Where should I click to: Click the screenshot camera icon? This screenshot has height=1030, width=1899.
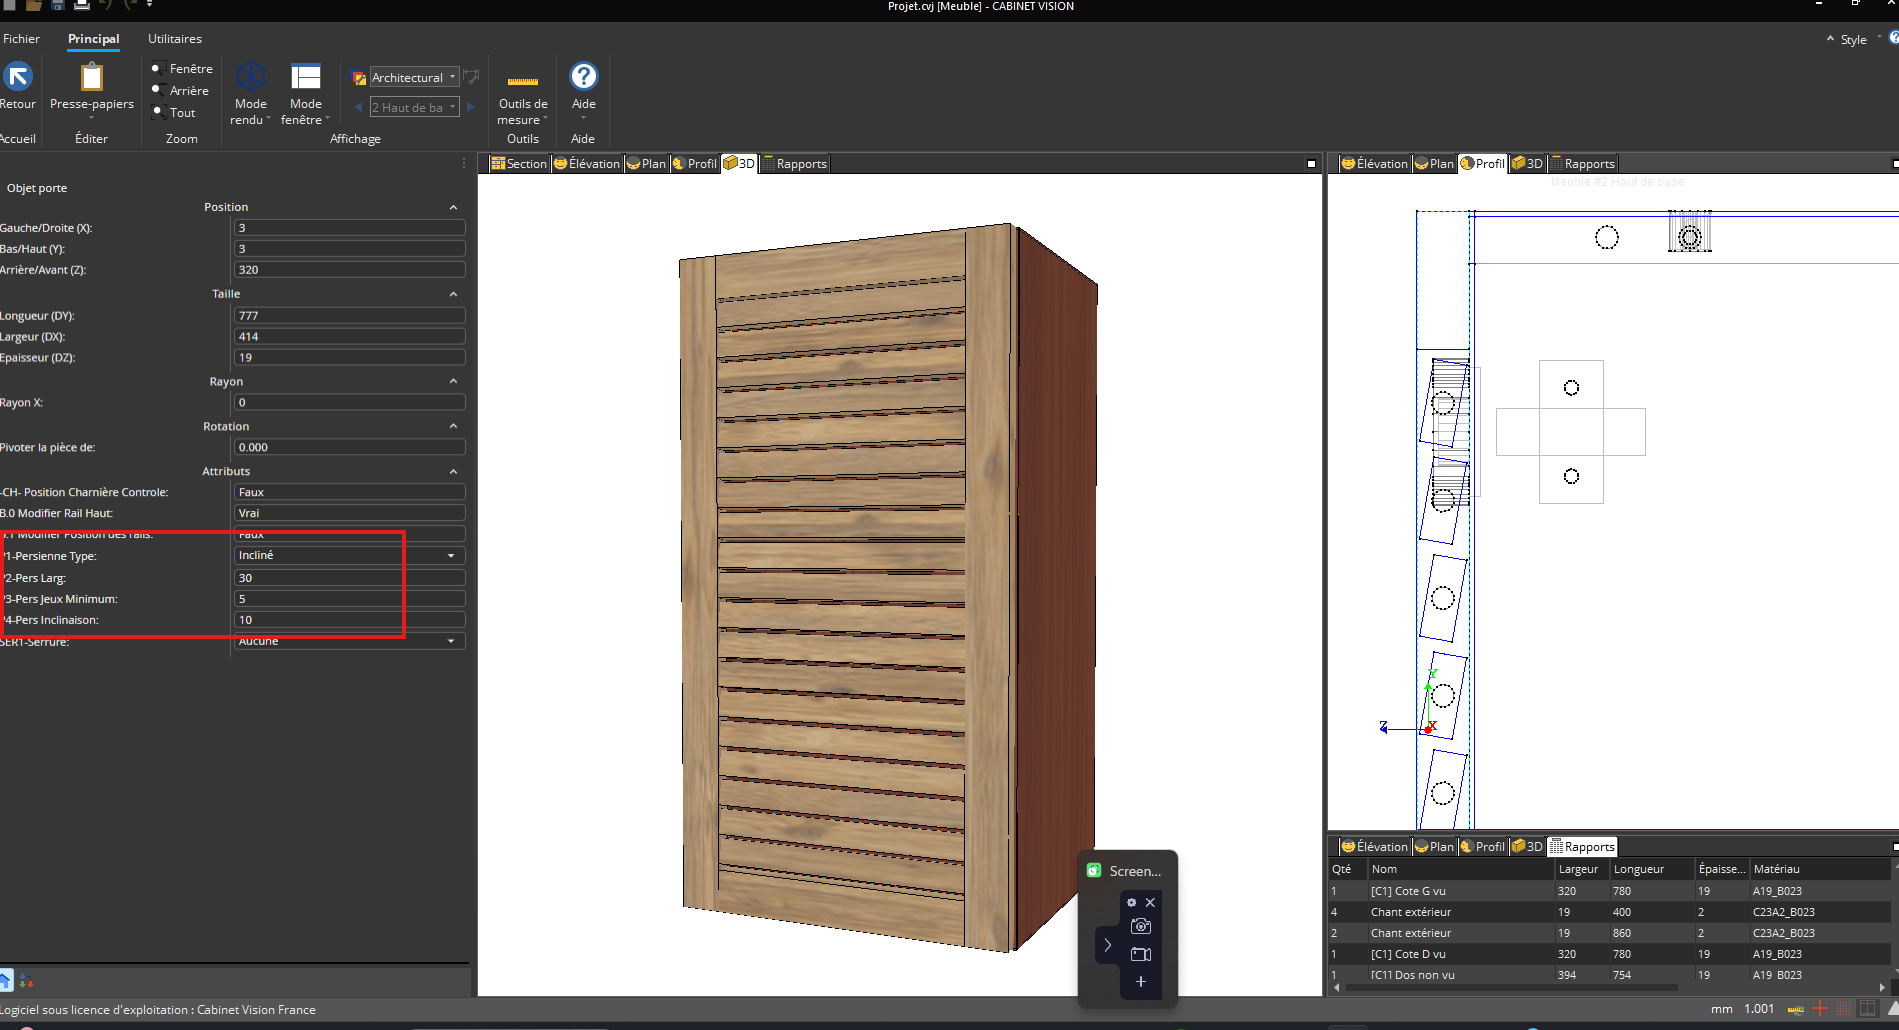tap(1140, 926)
